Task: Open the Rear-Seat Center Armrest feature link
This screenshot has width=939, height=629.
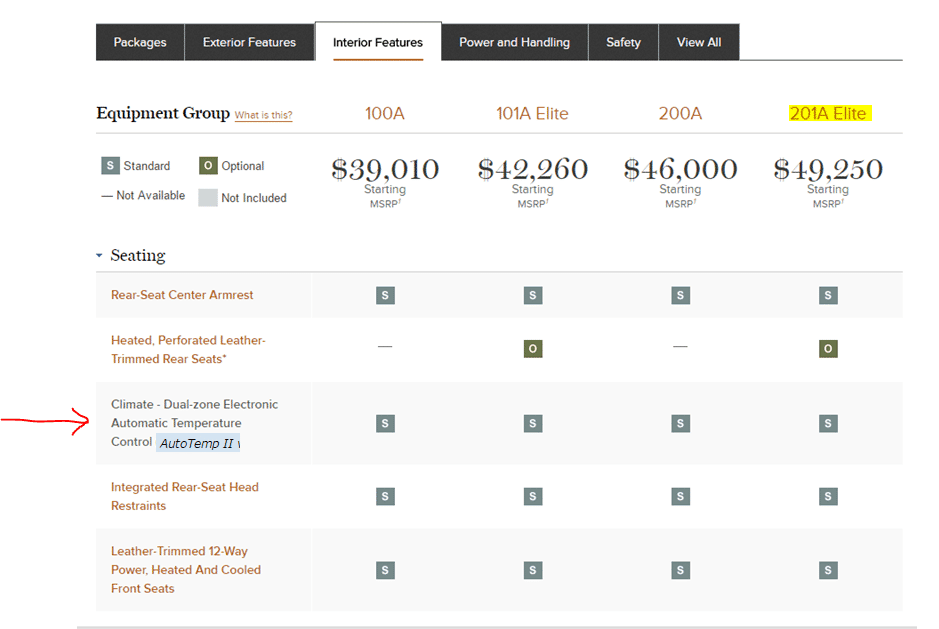Action: [x=182, y=295]
